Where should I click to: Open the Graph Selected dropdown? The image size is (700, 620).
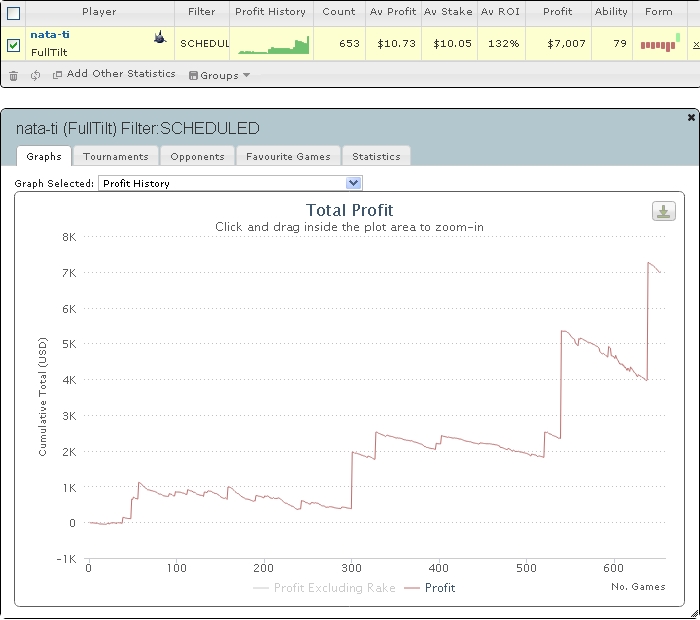tap(230, 183)
